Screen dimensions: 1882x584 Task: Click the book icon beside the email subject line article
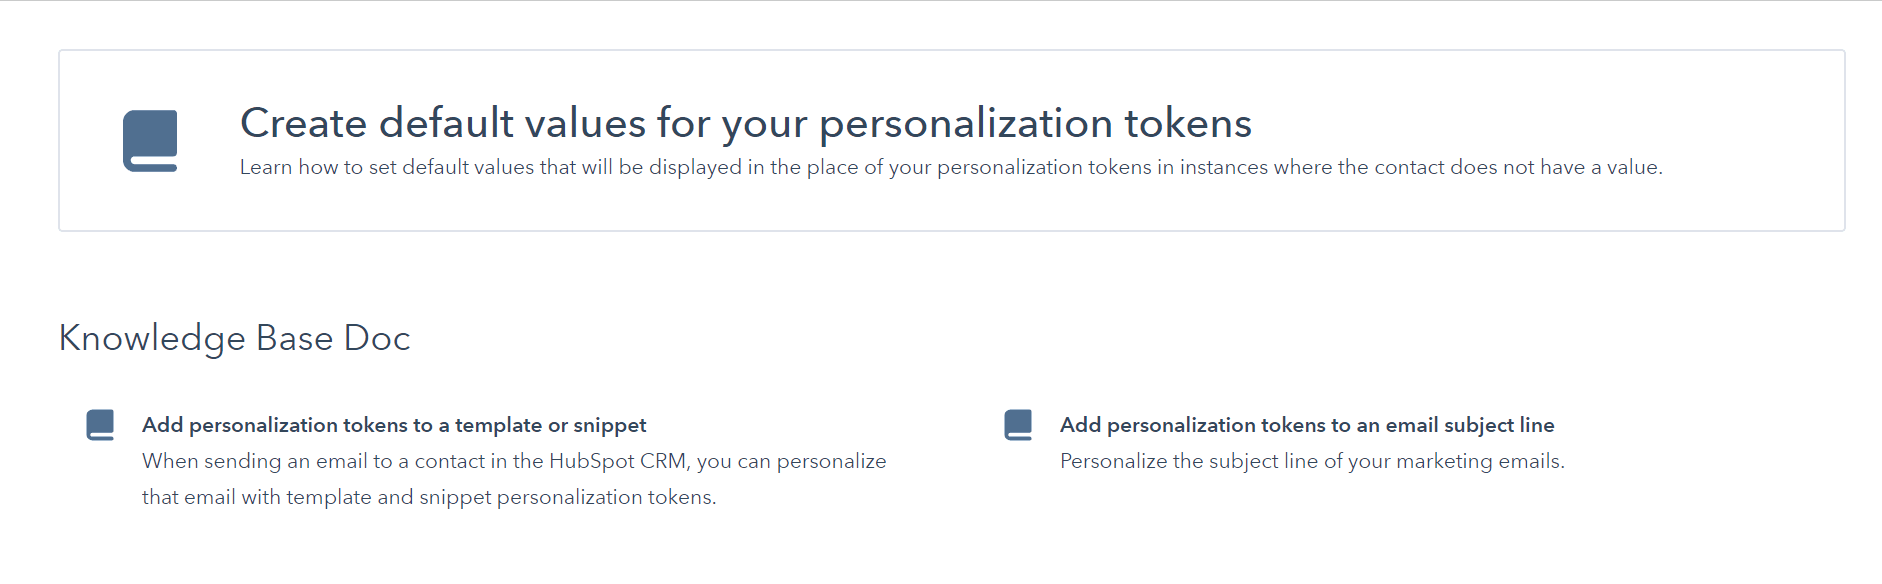[1018, 425]
